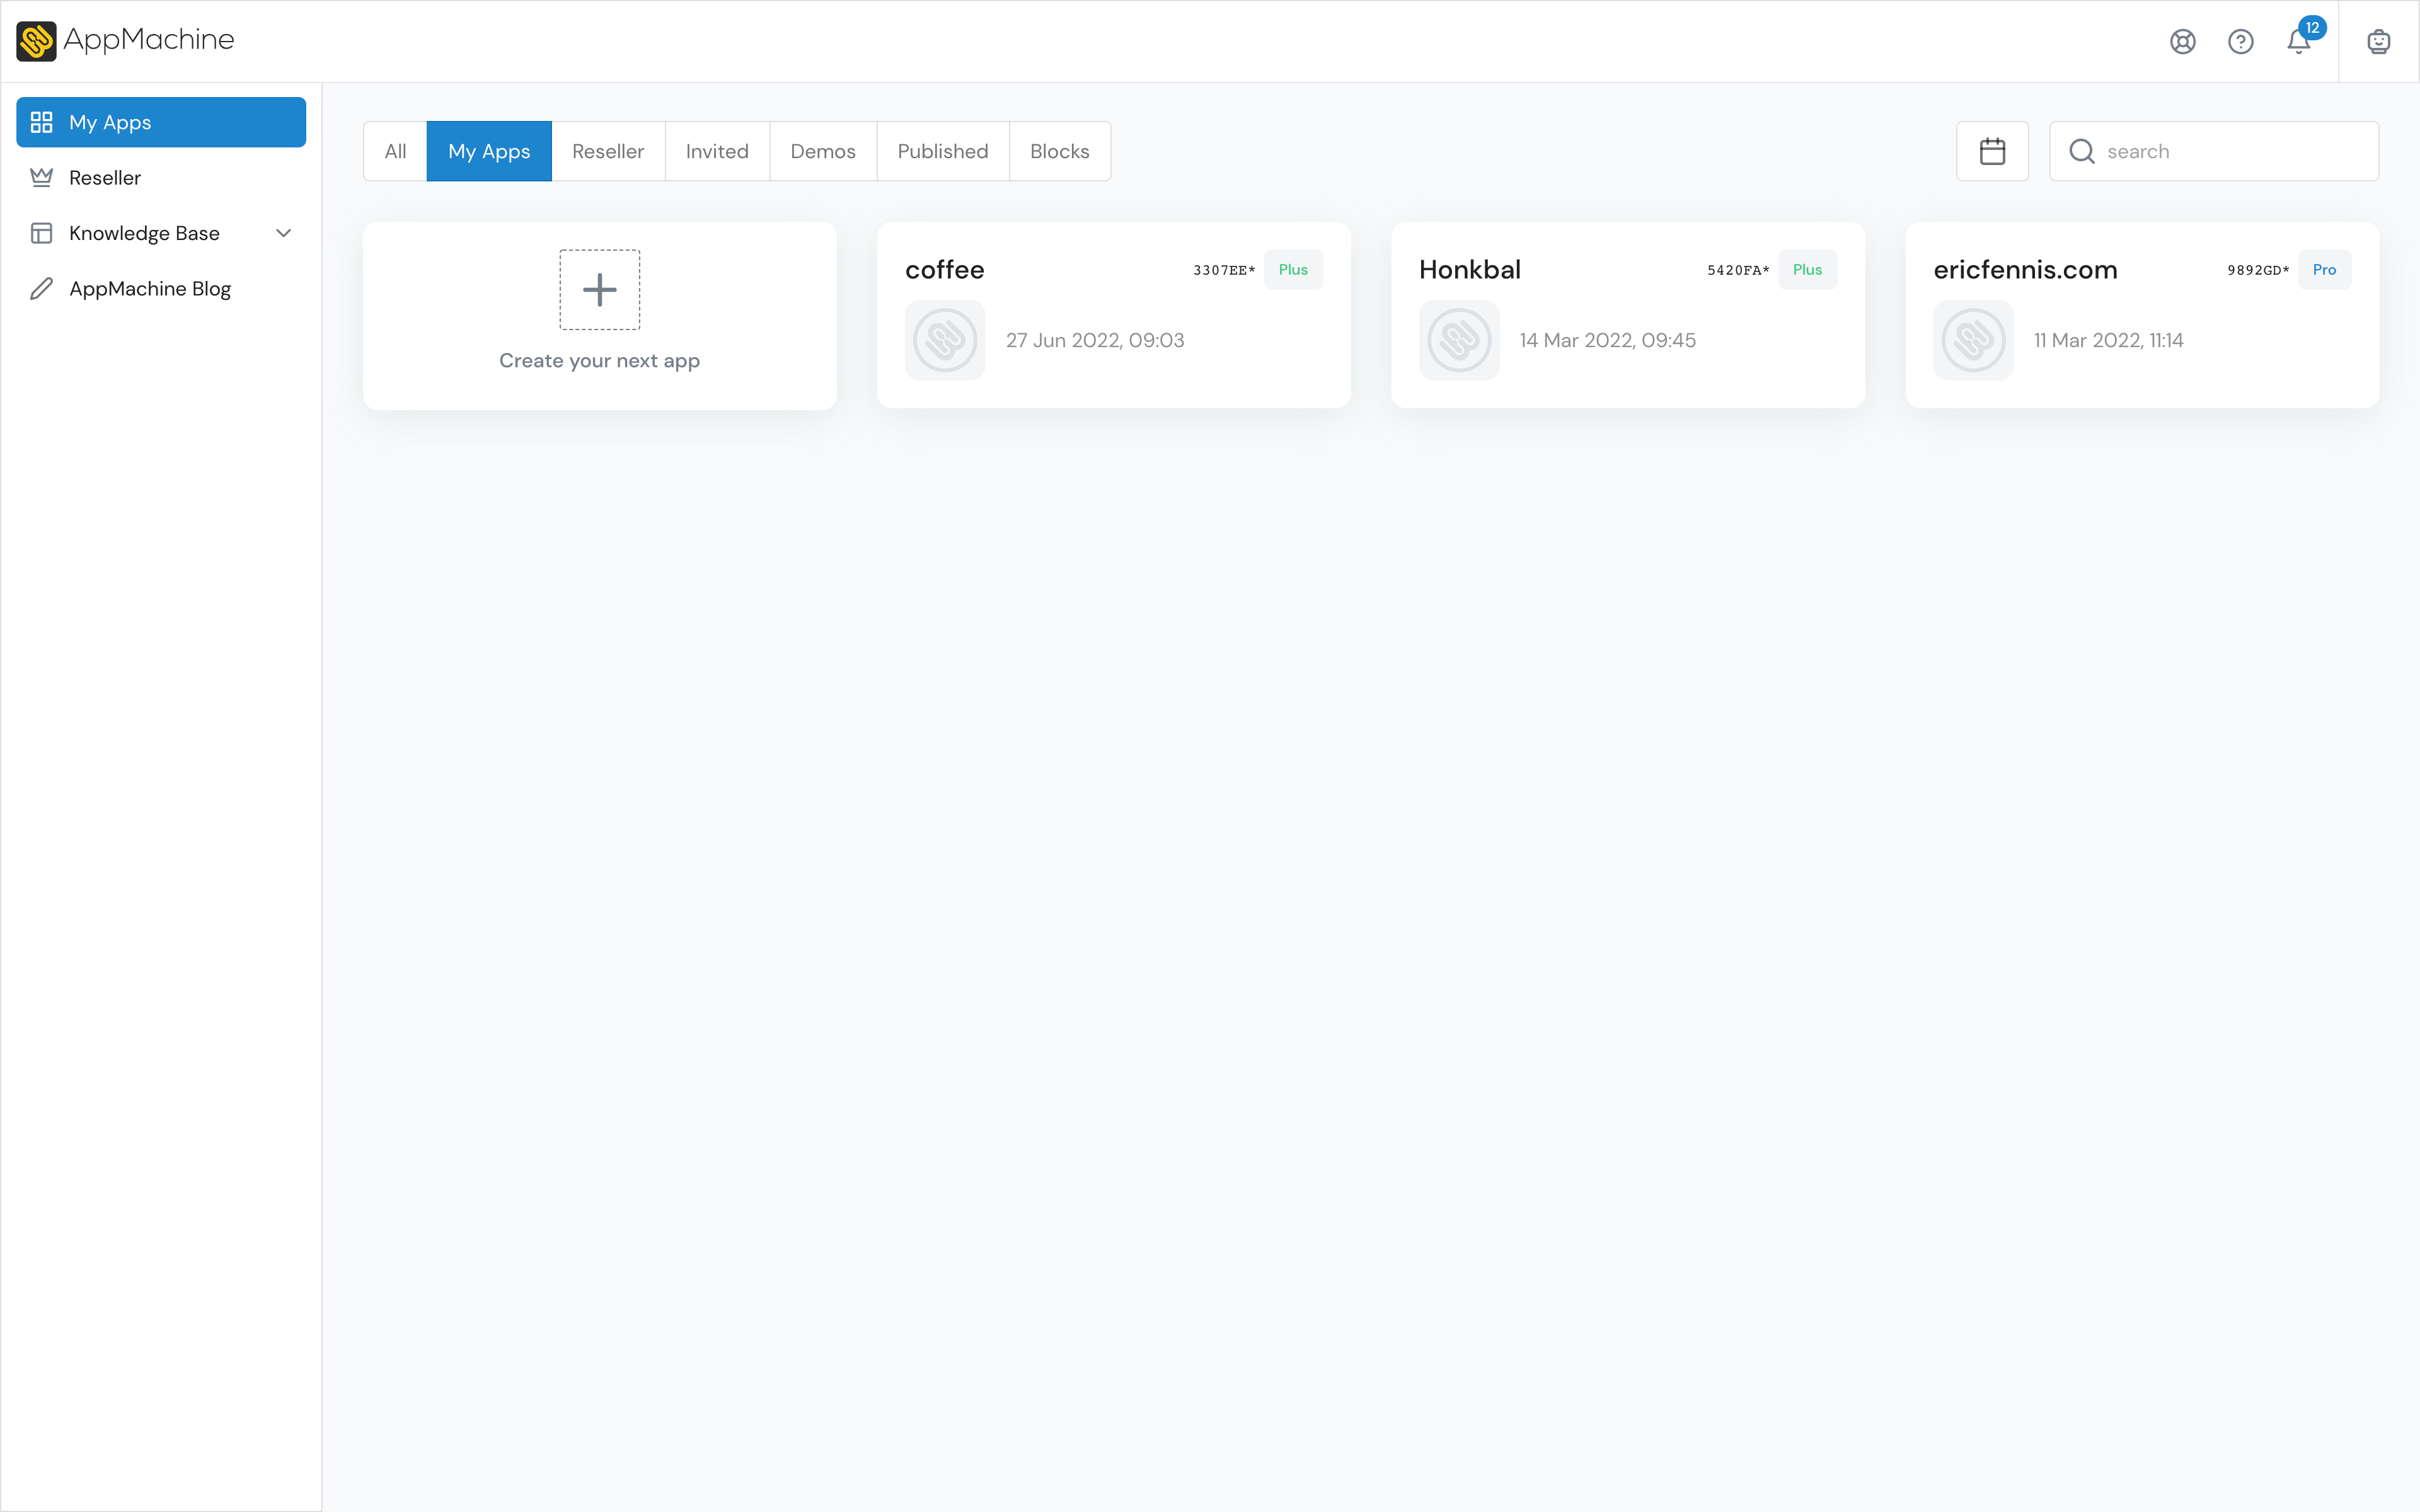
Task: Click the app code 5420FA*
Action: [1738, 270]
